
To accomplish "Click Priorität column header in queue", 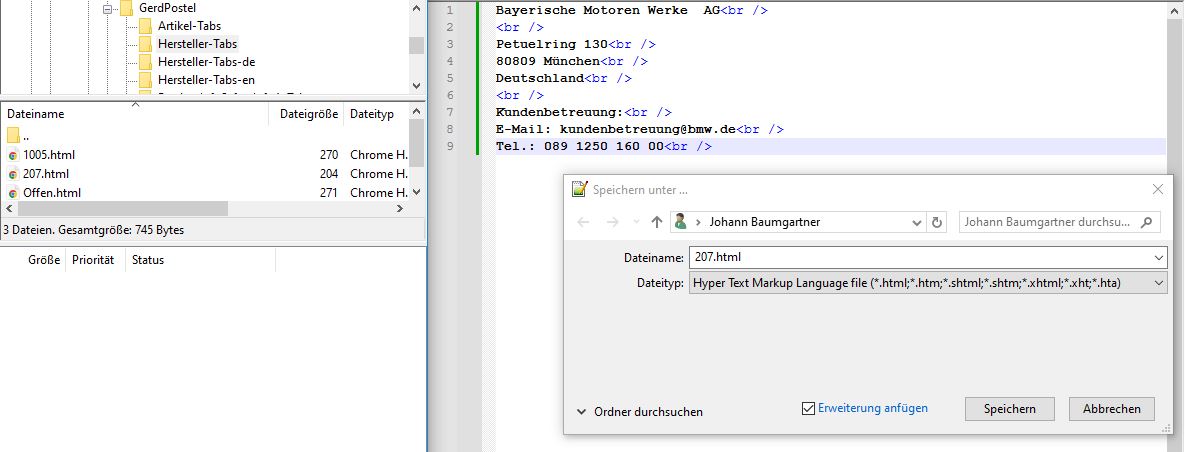I will point(93,260).
